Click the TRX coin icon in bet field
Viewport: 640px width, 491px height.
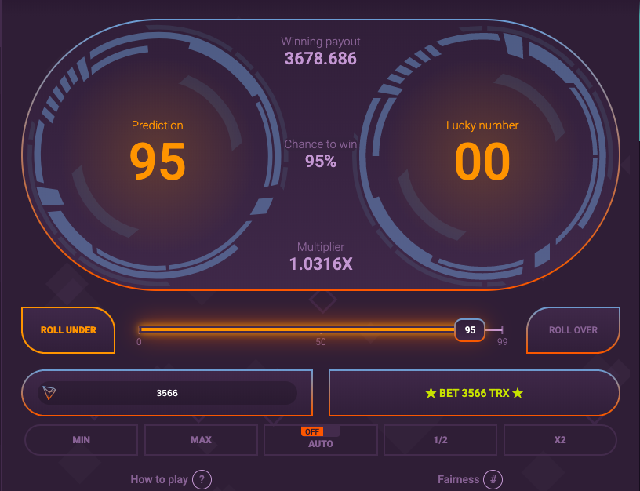tap(49, 393)
